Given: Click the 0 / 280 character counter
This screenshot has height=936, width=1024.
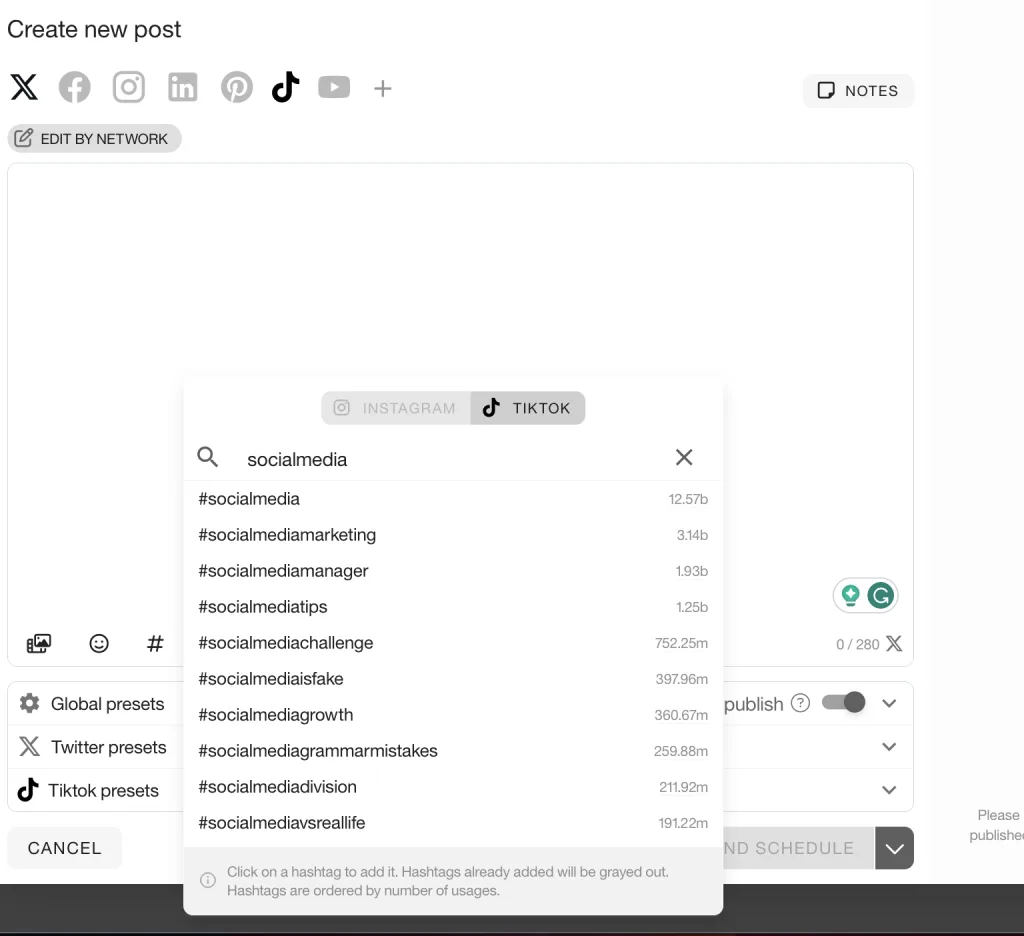Looking at the screenshot, I should (857, 645).
